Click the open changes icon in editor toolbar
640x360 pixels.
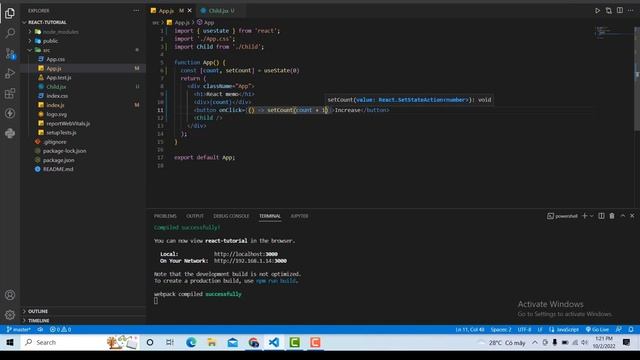609,11
